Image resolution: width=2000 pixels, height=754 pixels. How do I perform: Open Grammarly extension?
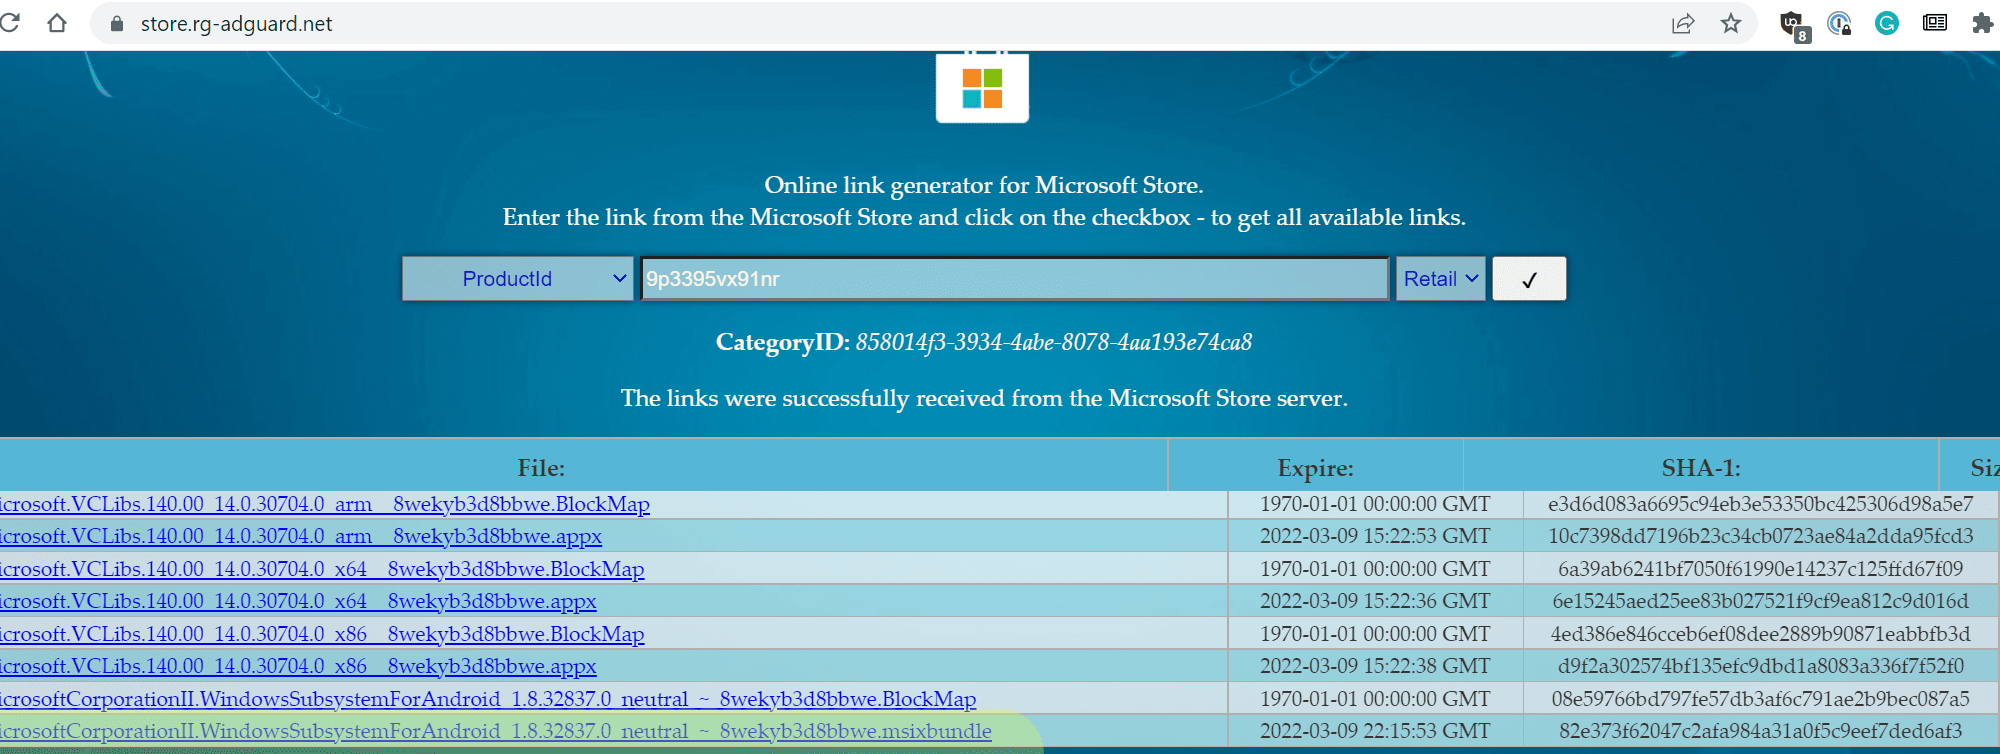coord(1887,23)
